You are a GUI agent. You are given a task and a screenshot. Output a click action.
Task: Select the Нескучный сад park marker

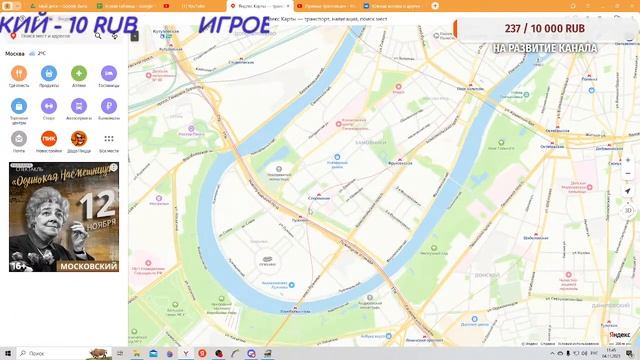pos(434,248)
